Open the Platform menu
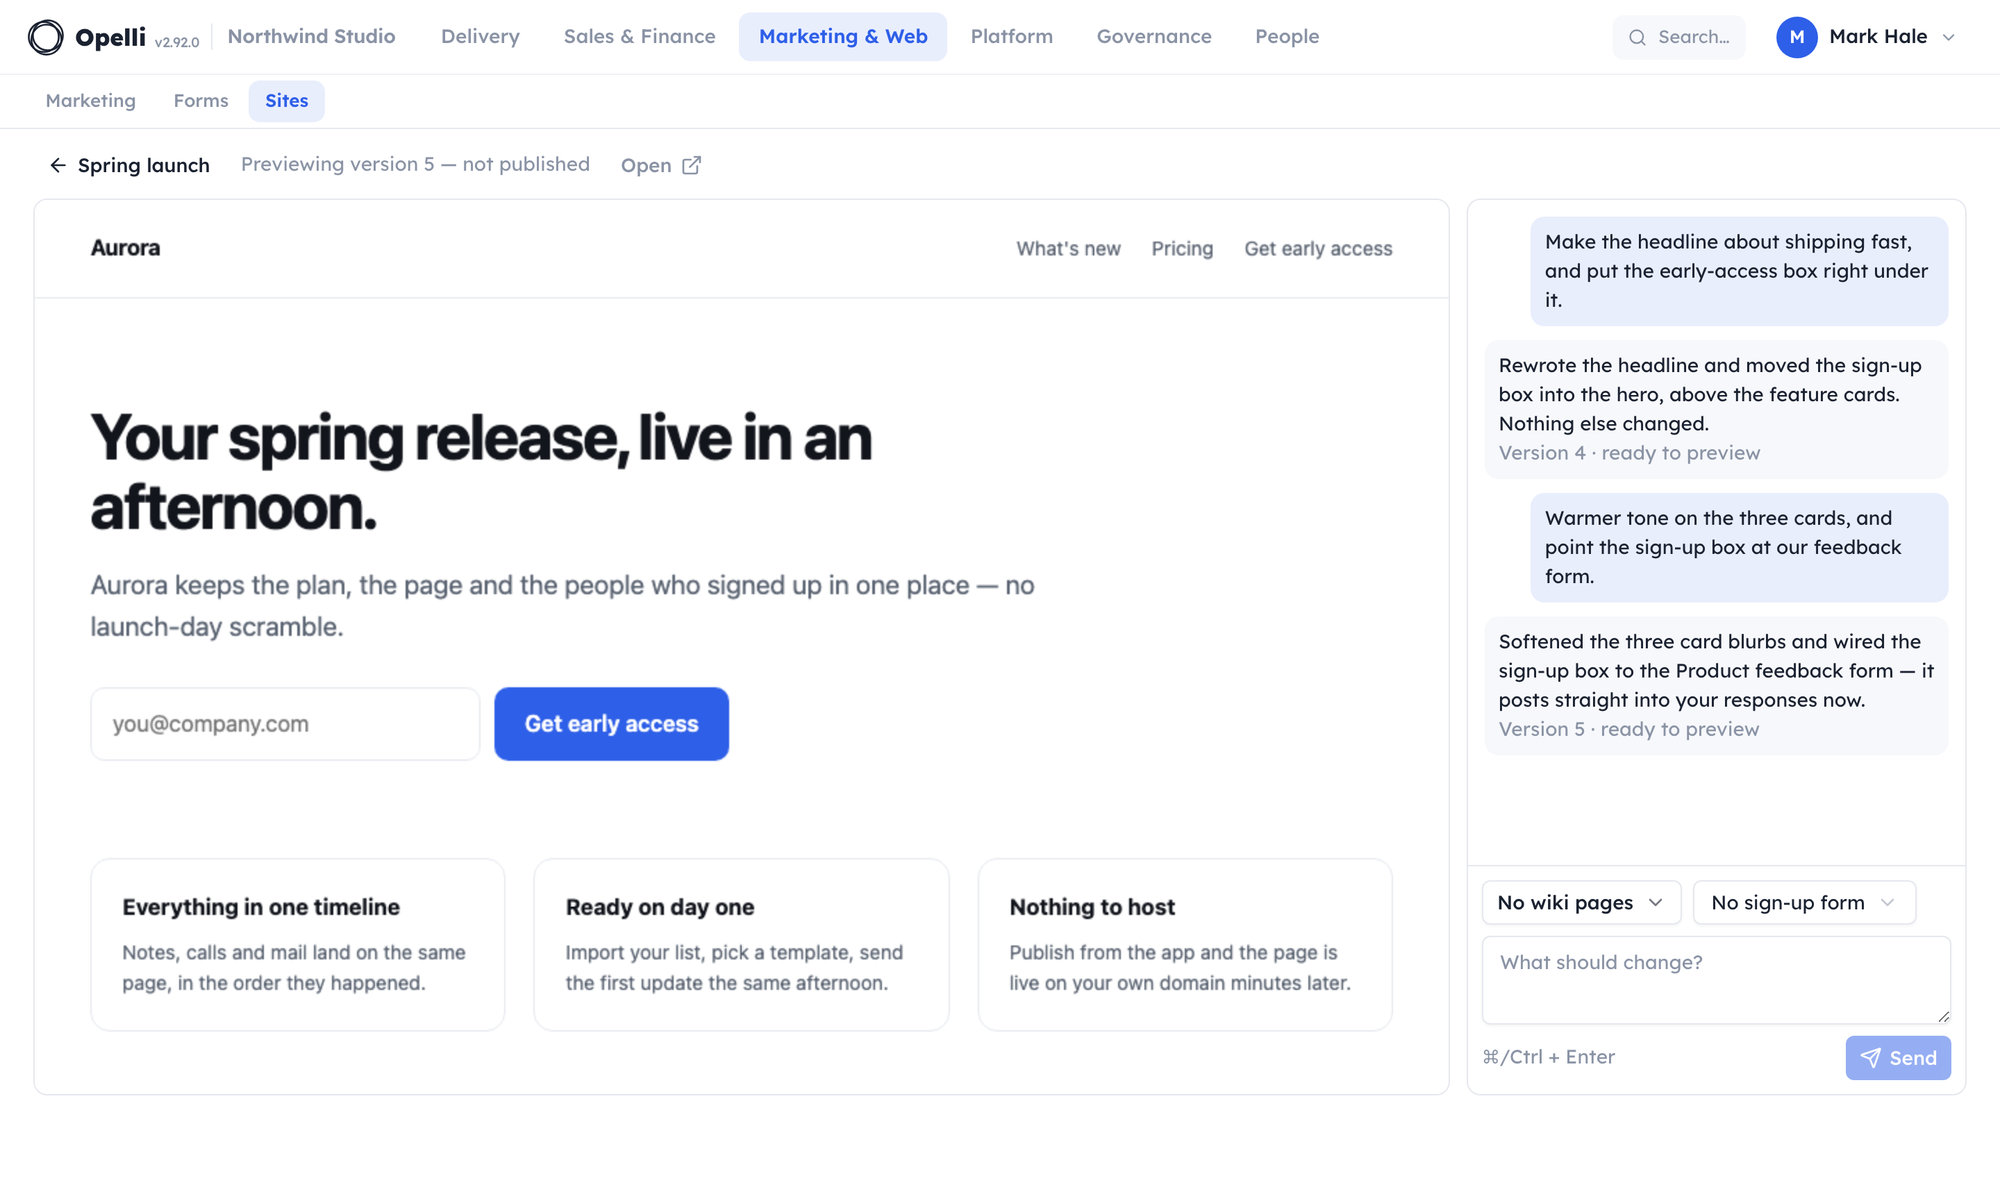 (1011, 37)
